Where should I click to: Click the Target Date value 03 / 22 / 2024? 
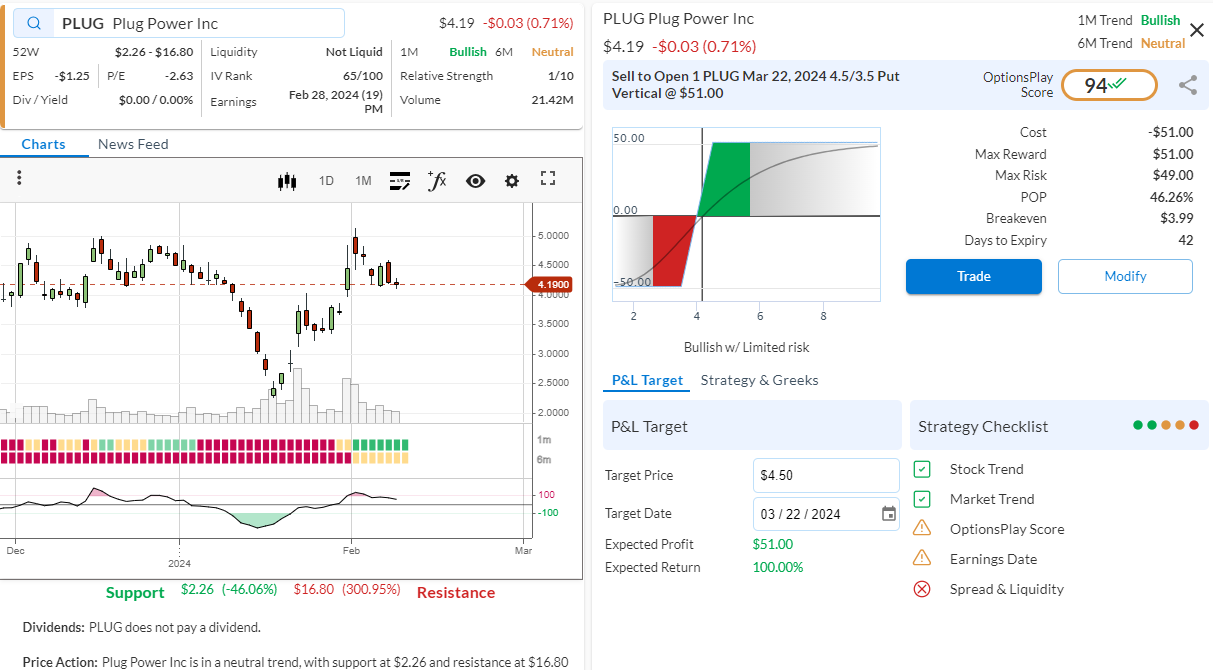(x=800, y=514)
